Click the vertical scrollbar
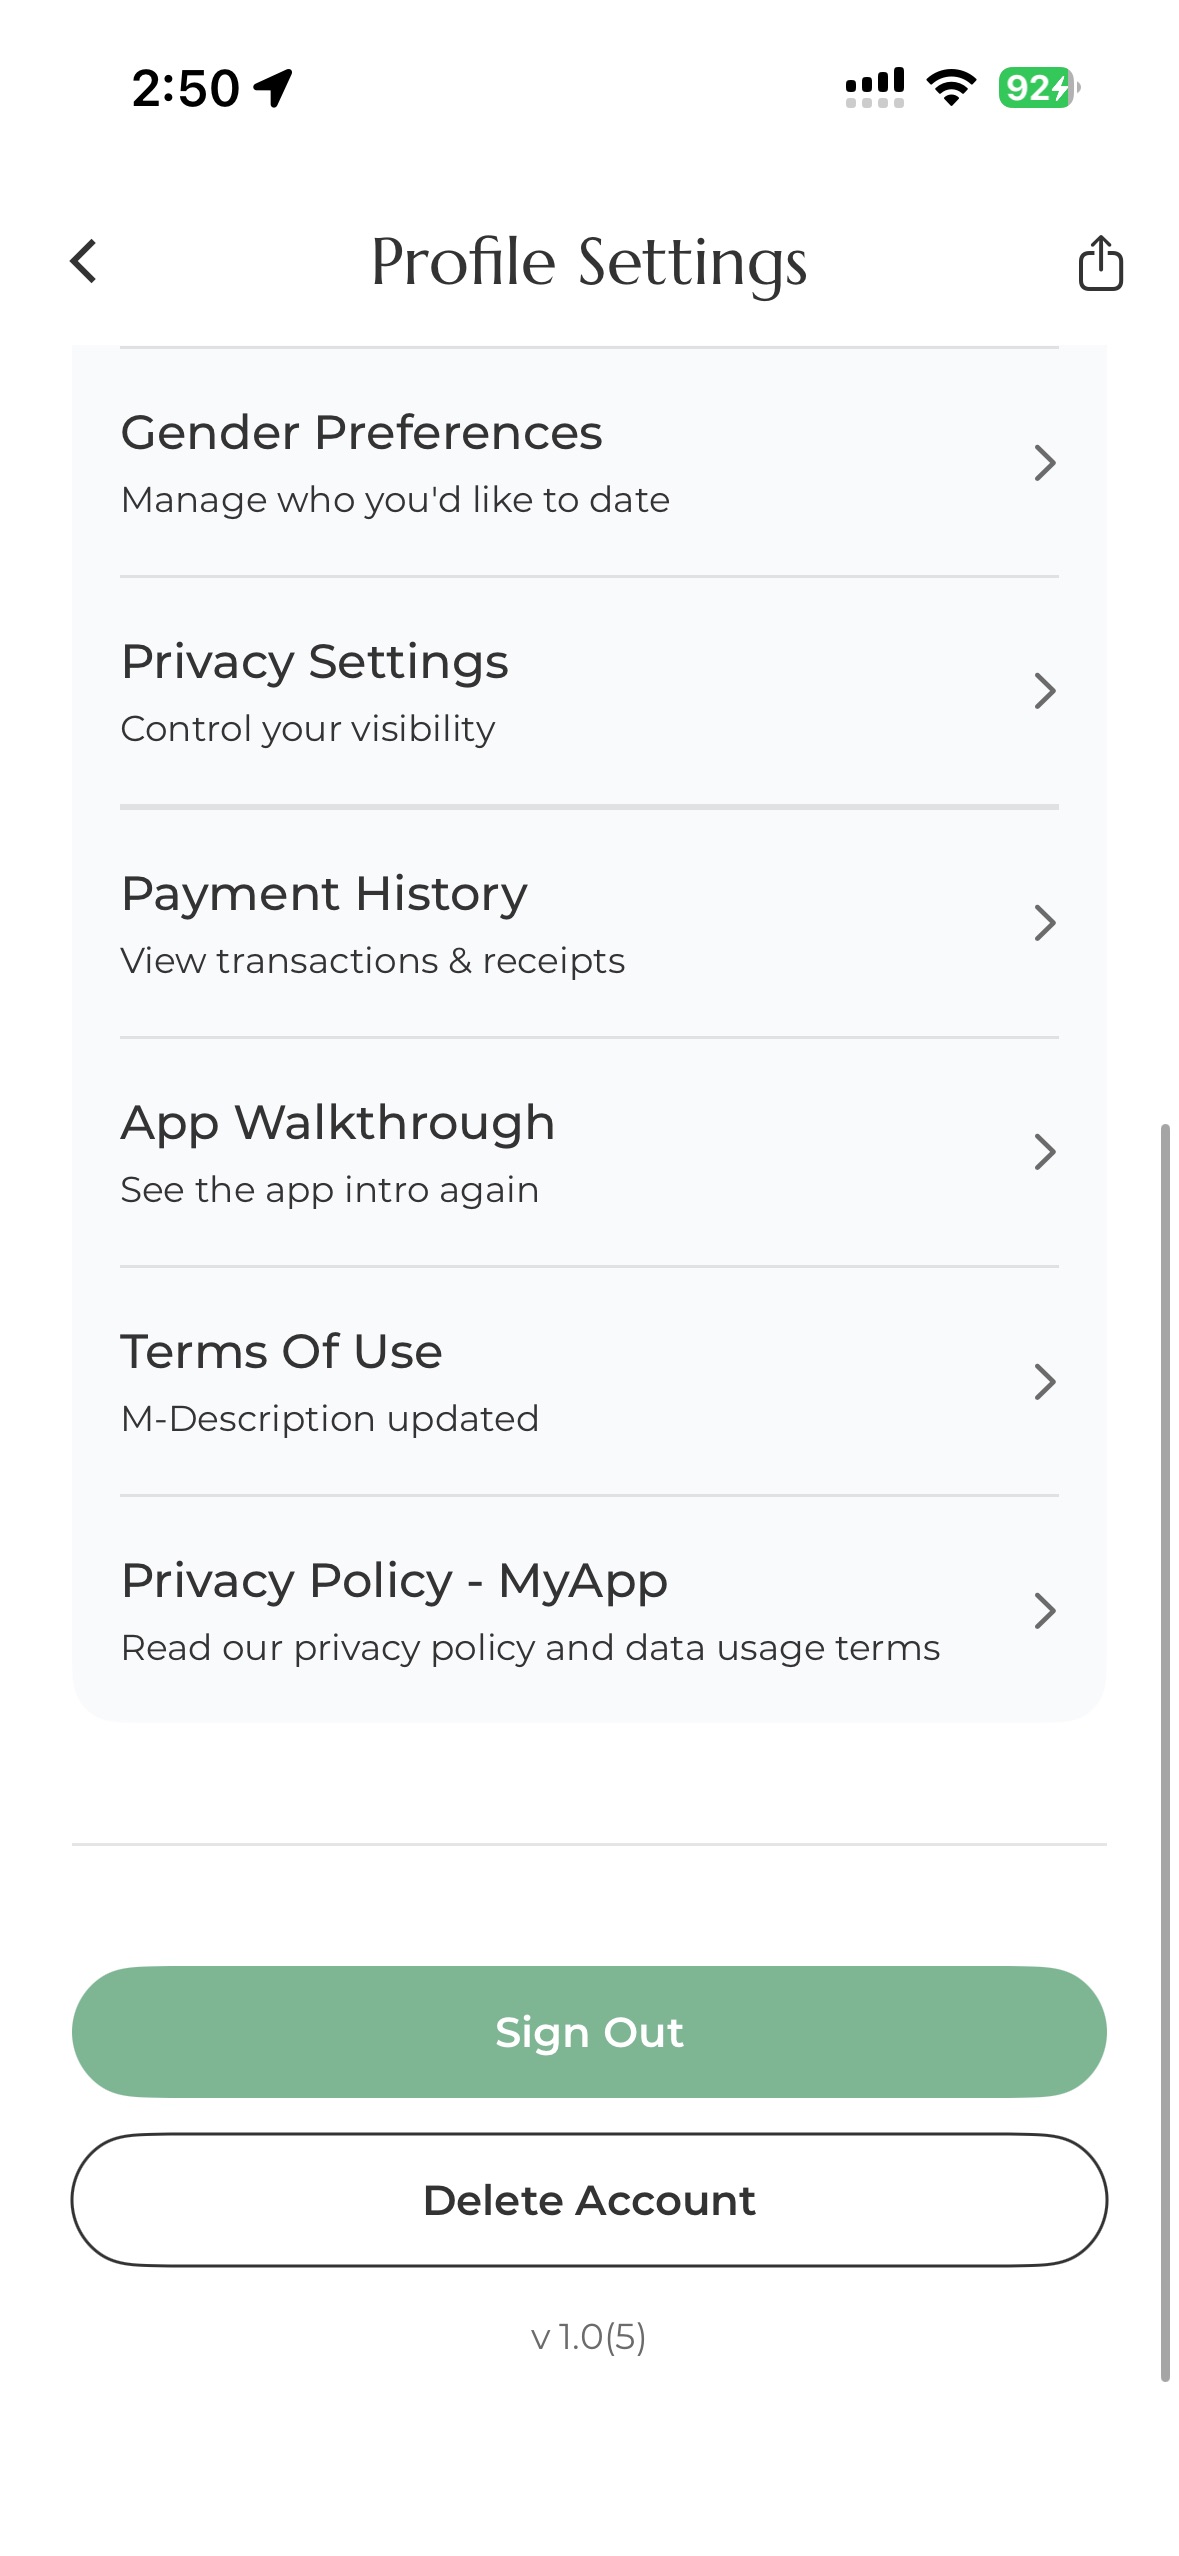The height and width of the screenshot is (2556, 1179). 1165,1750
